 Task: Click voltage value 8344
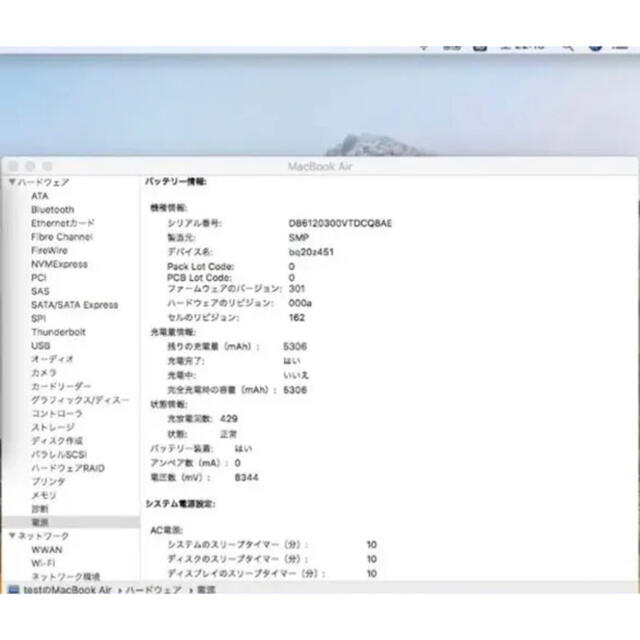(247, 477)
